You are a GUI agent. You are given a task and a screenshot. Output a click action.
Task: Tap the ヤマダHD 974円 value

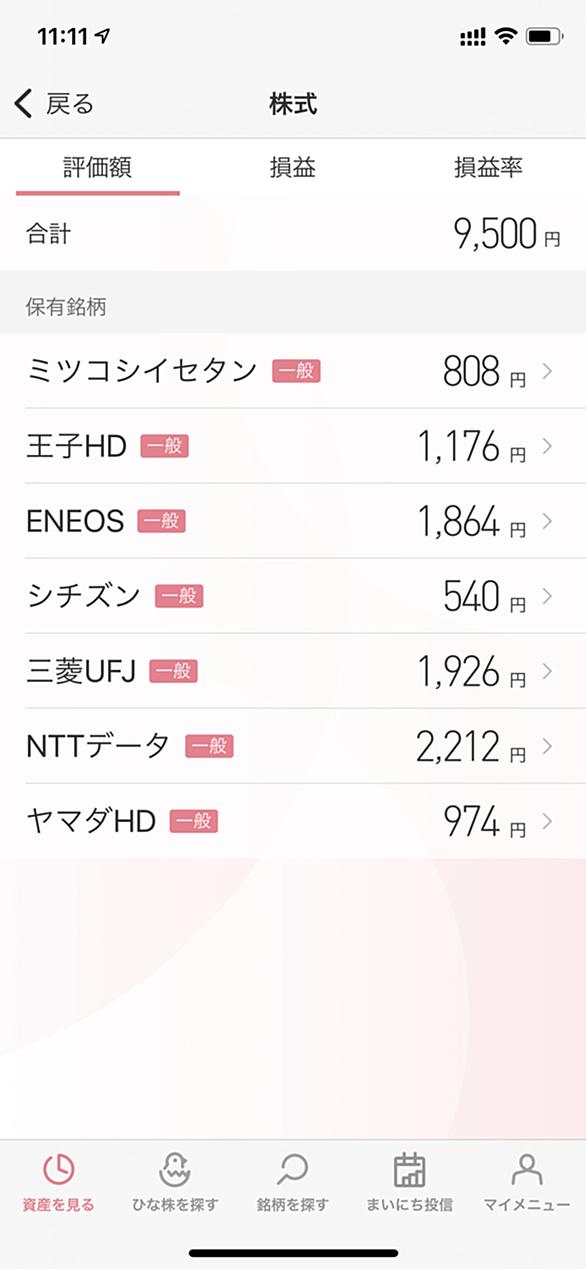(x=484, y=822)
